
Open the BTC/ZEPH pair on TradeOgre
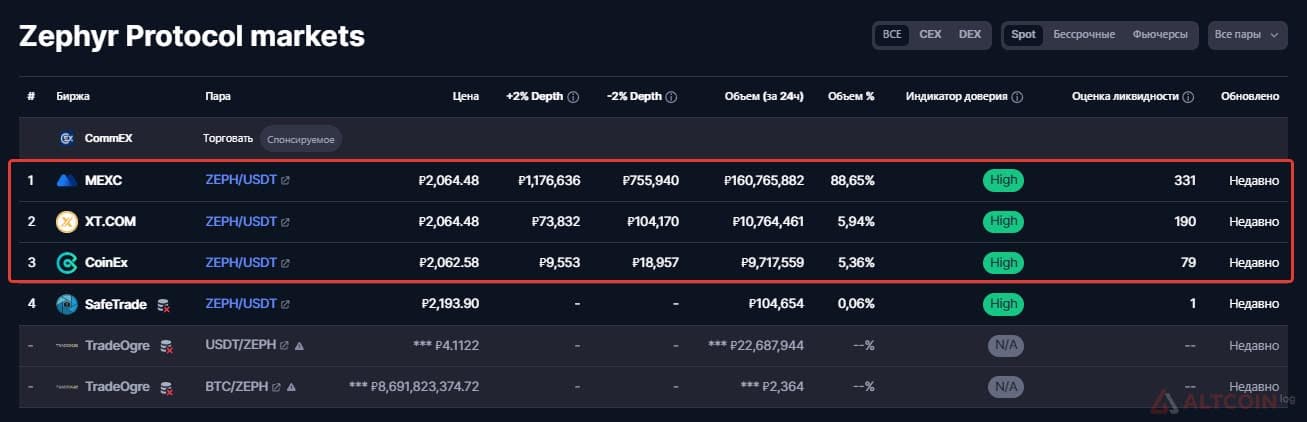tap(237, 387)
